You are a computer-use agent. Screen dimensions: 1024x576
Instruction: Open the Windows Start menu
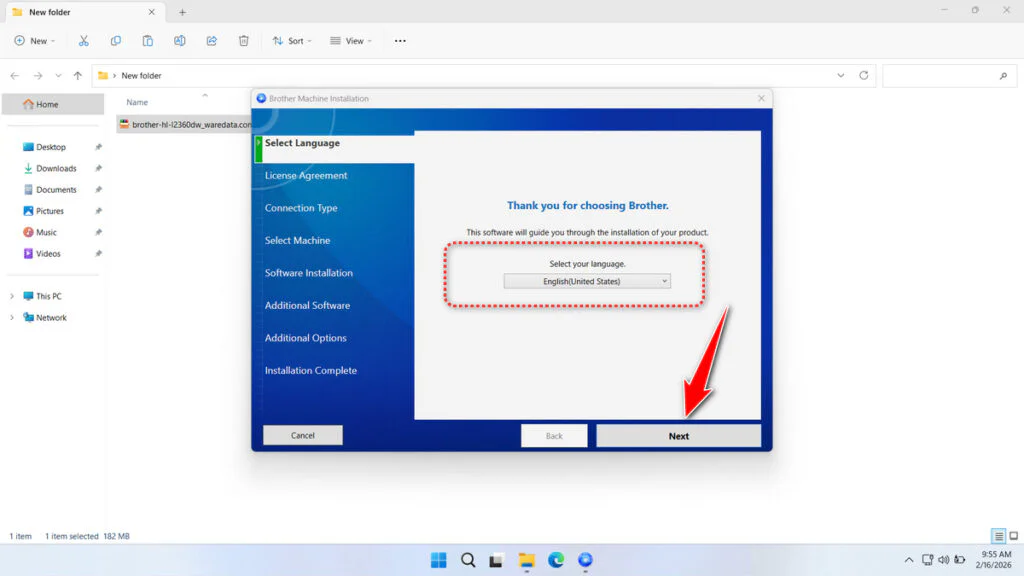click(x=439, y=560)
